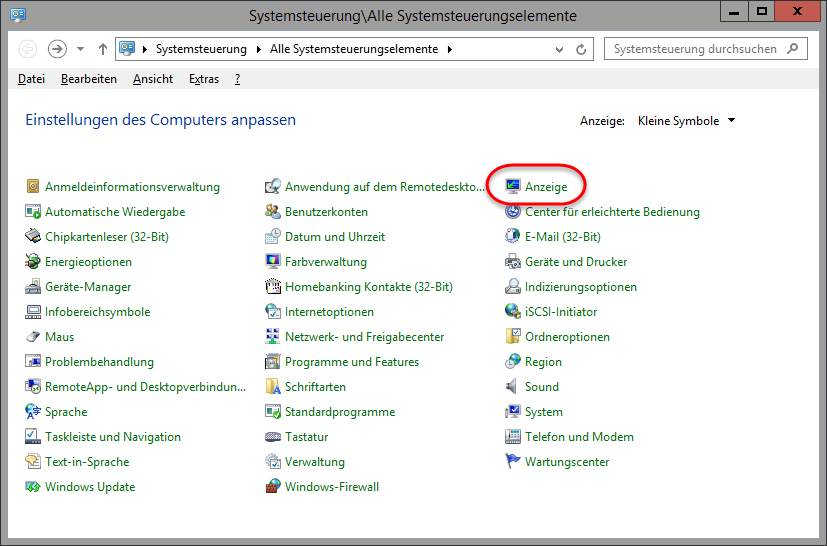Click the Ordneroptionen folder icon
Screen dimensions: 827x546
pyautogui.click(x=513, y=337)
